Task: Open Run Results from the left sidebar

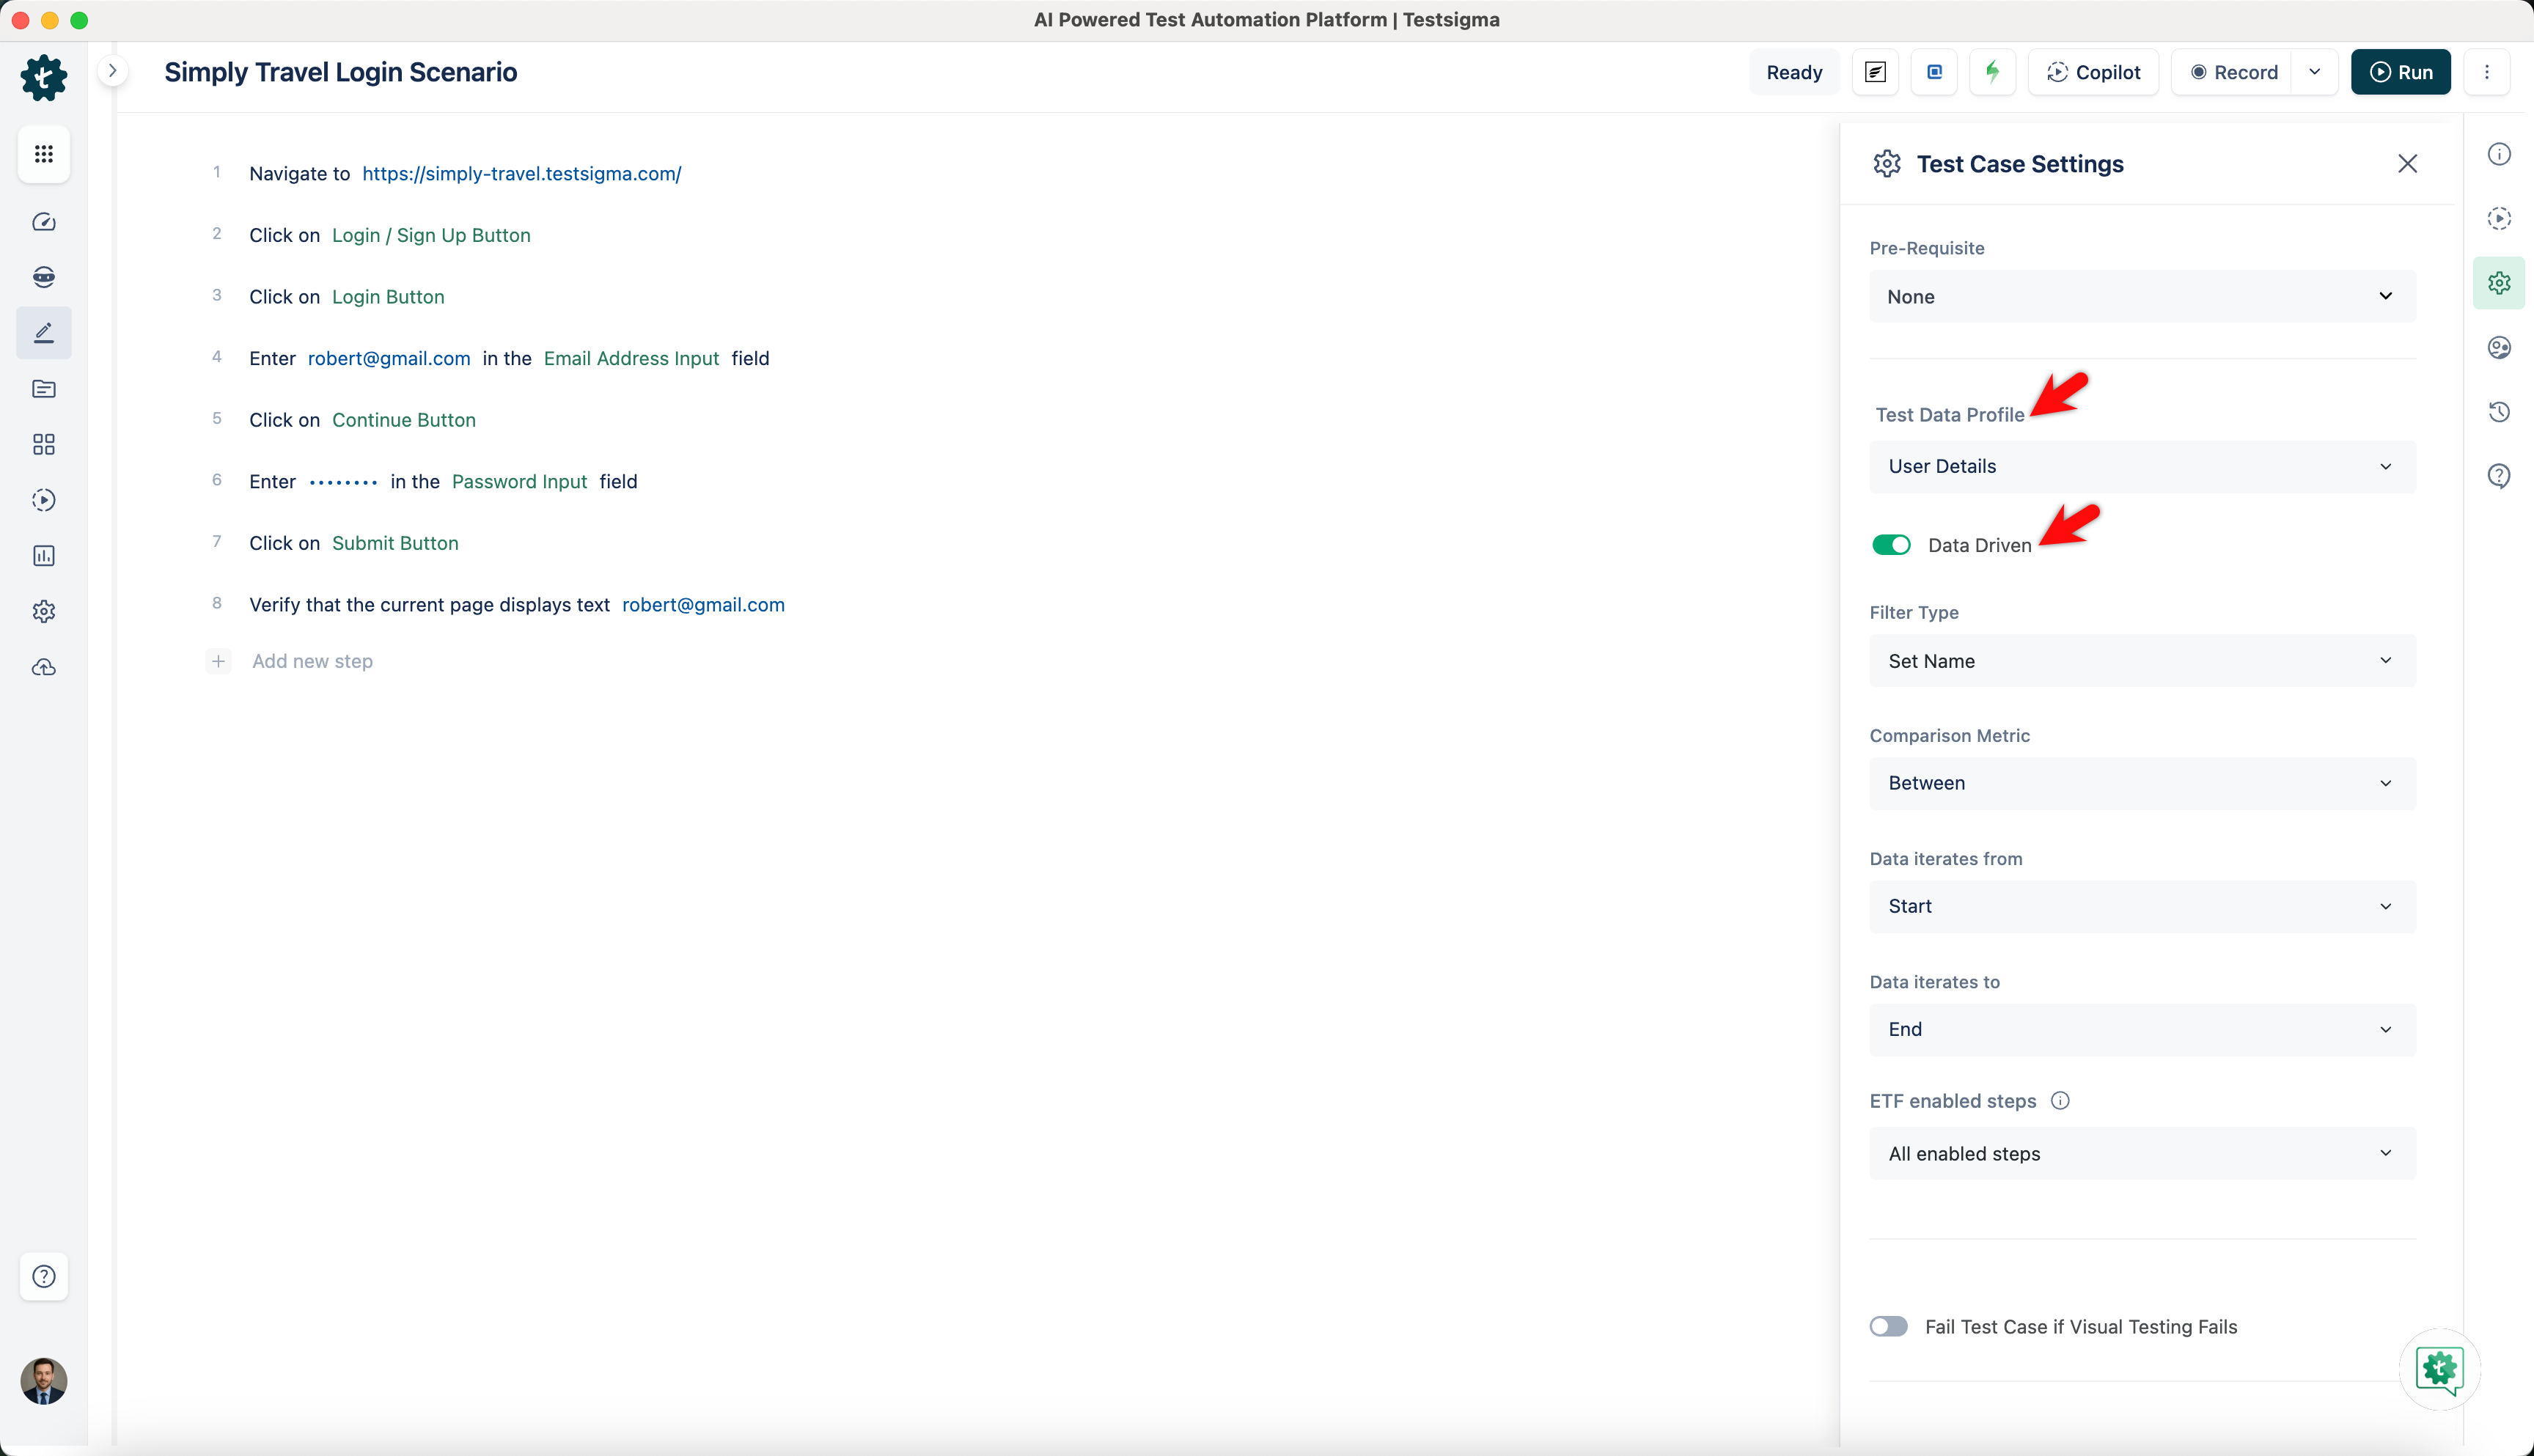Action: pyautogui.click(x=44, y=500)
